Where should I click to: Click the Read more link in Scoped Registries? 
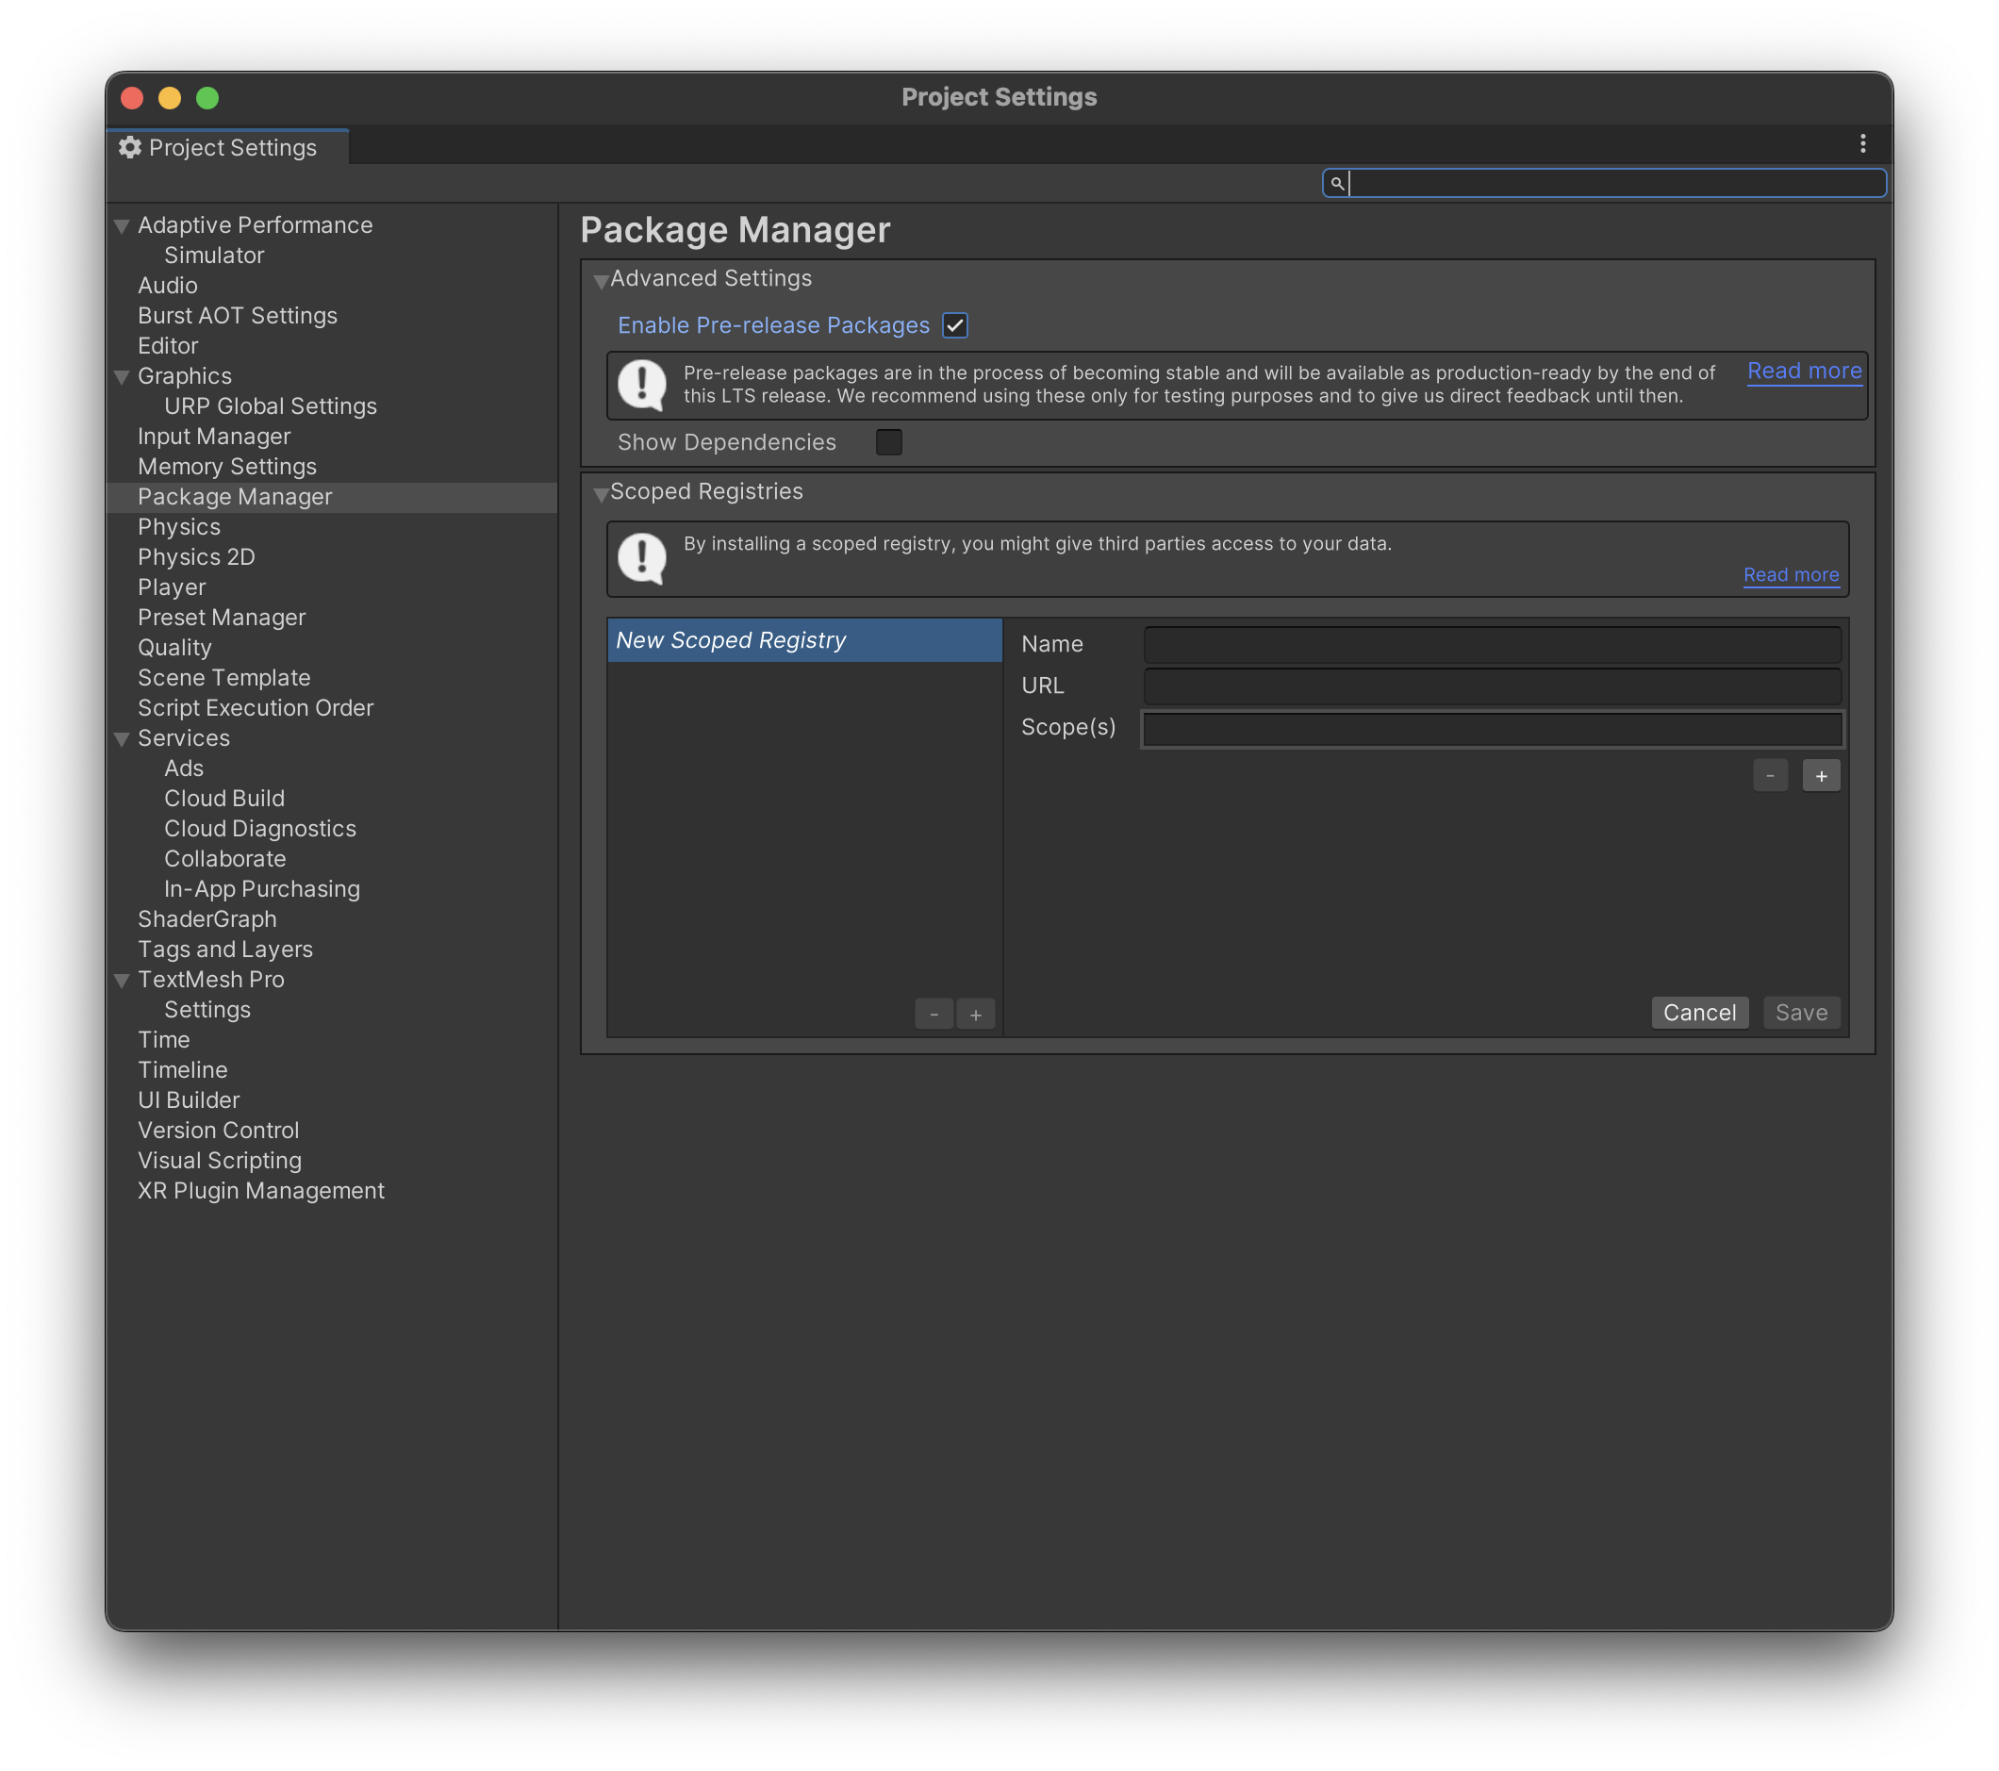(1790, 573)
